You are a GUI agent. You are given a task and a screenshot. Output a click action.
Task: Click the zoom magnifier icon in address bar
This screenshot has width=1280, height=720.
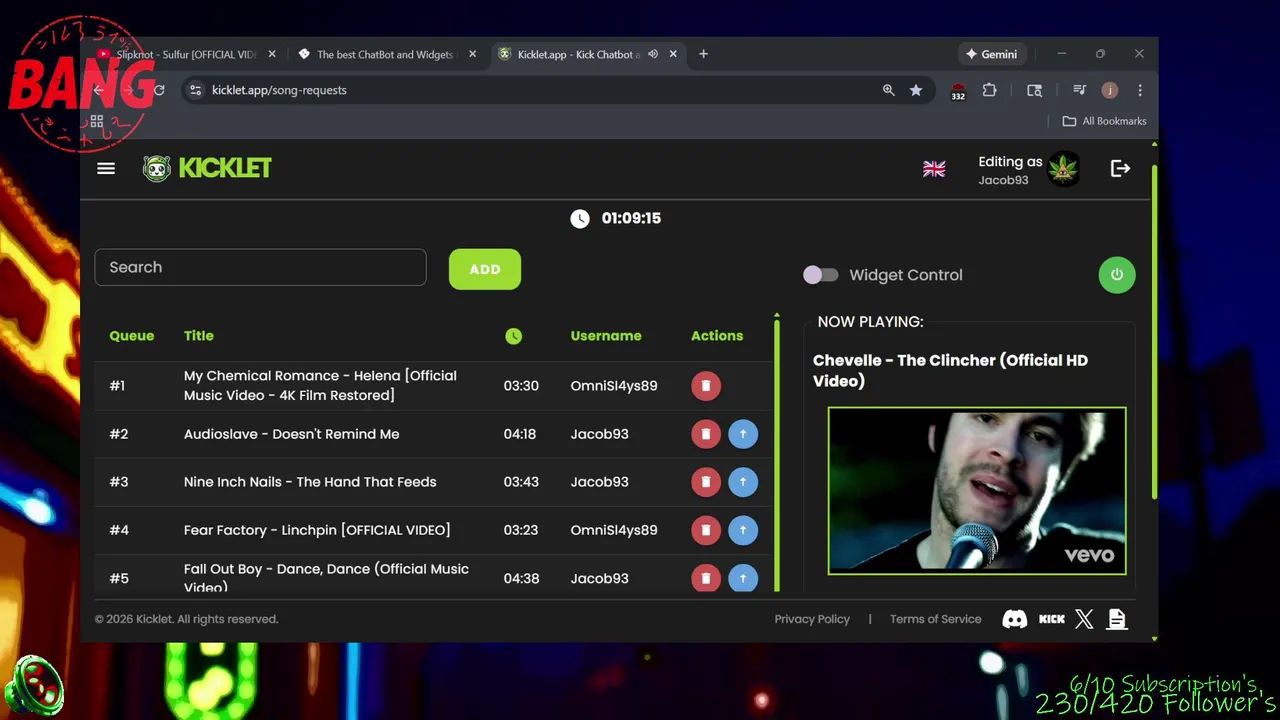pyautogui.click(x=888, y=90)
